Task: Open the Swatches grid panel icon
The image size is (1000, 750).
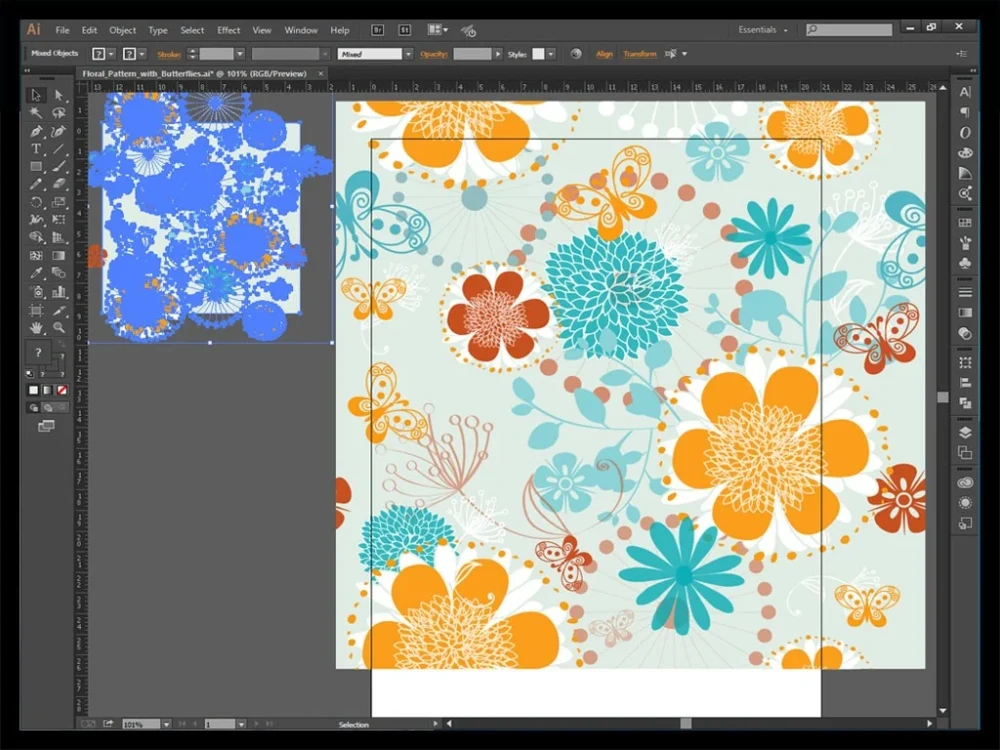Action: 965,223
